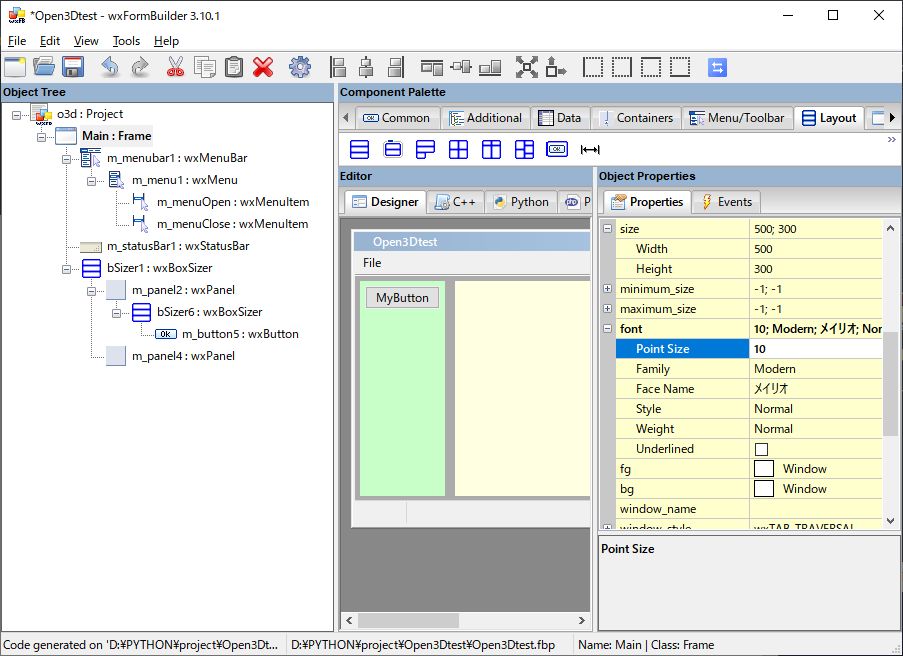Add wxStdDialogButtonSizer OK icon from palette
The height and width of the screenshot is (656, 903).
click(557, 149)
